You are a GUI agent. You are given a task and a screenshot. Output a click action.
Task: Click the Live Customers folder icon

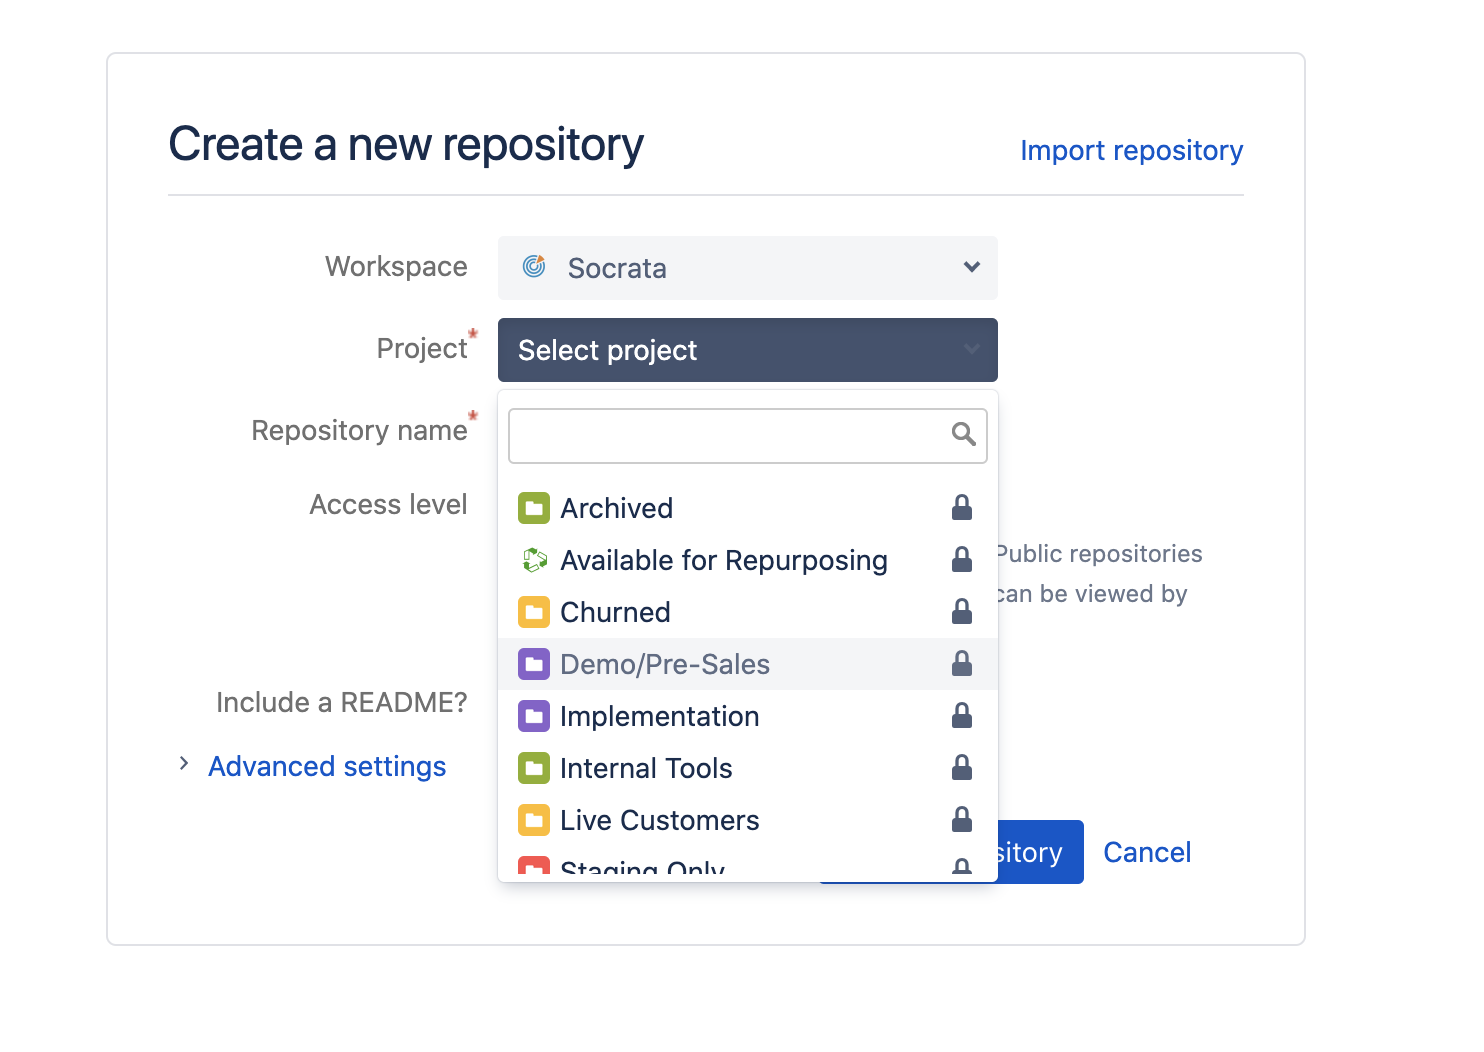[534, 820]
